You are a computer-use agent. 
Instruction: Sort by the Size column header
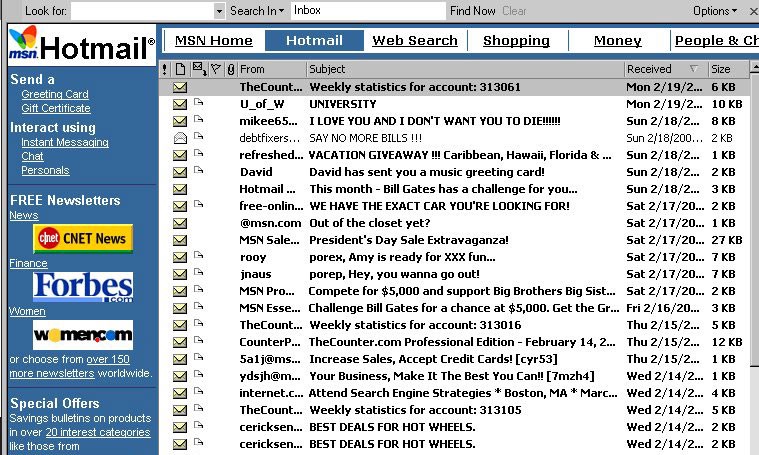click(x=728, y=69)
